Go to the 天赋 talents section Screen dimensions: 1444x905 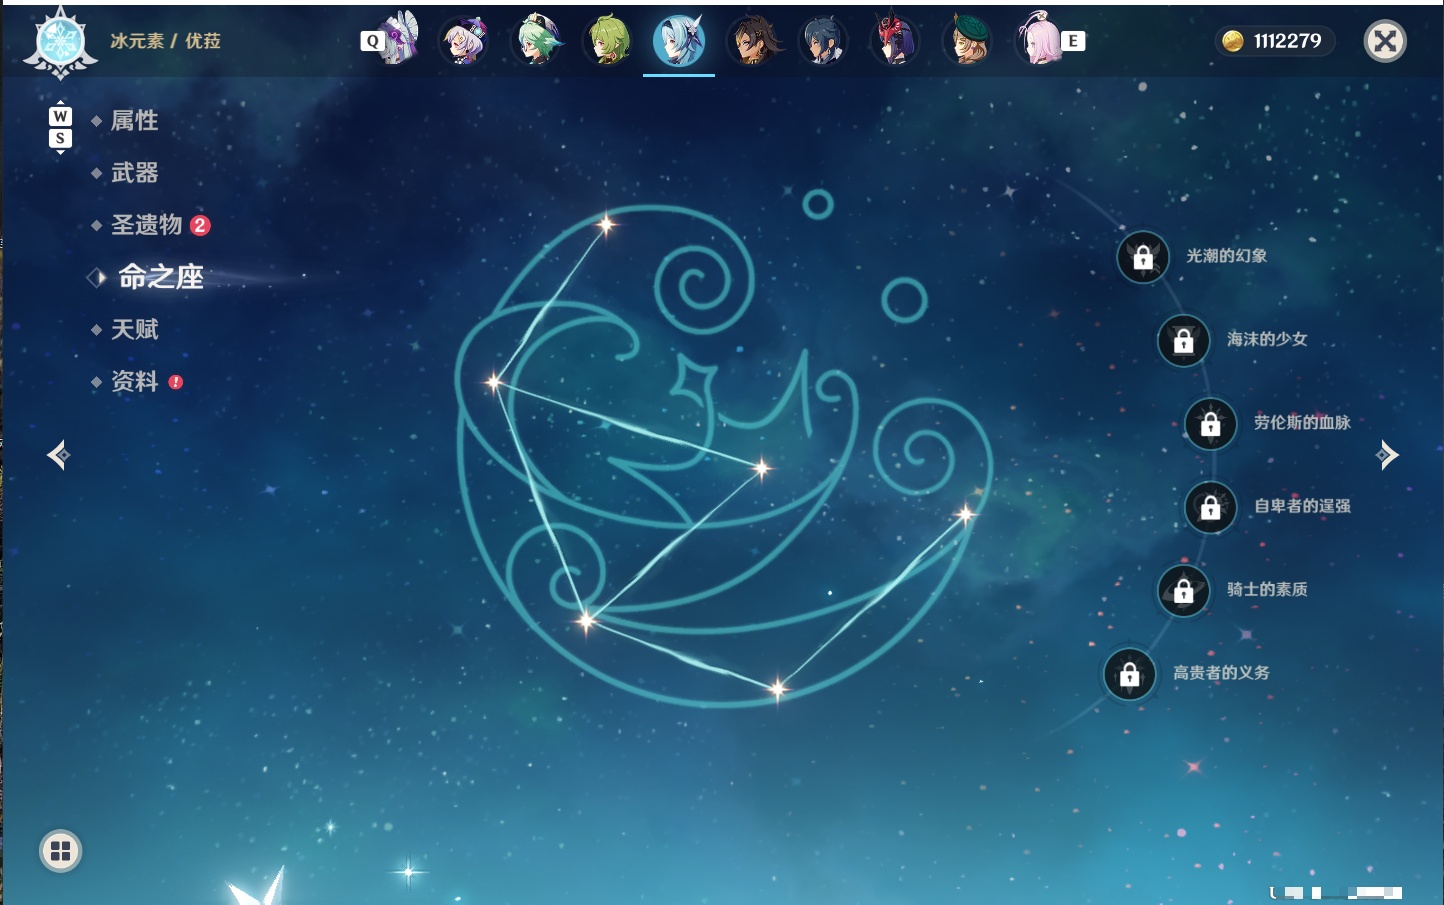[x=134, y=329]
